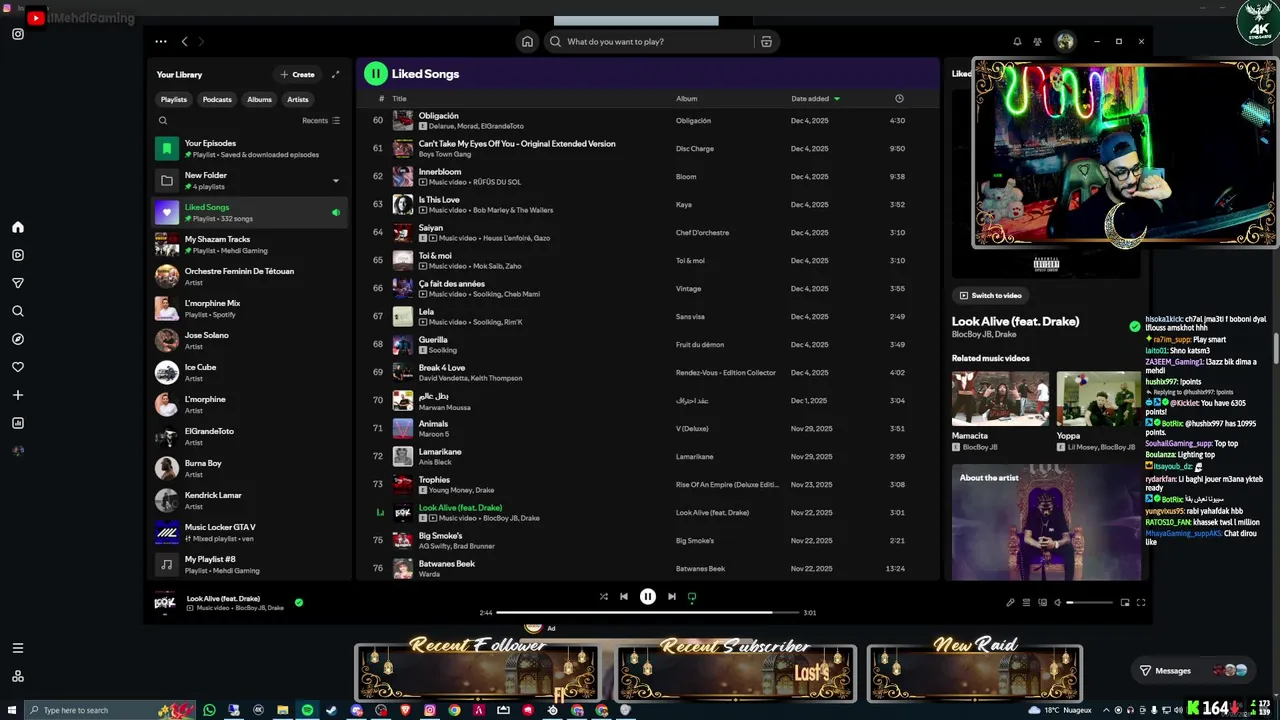Open the three-dot Spotify app menu
This screenshot has width=1280, height=720.
tap(161, 42)
